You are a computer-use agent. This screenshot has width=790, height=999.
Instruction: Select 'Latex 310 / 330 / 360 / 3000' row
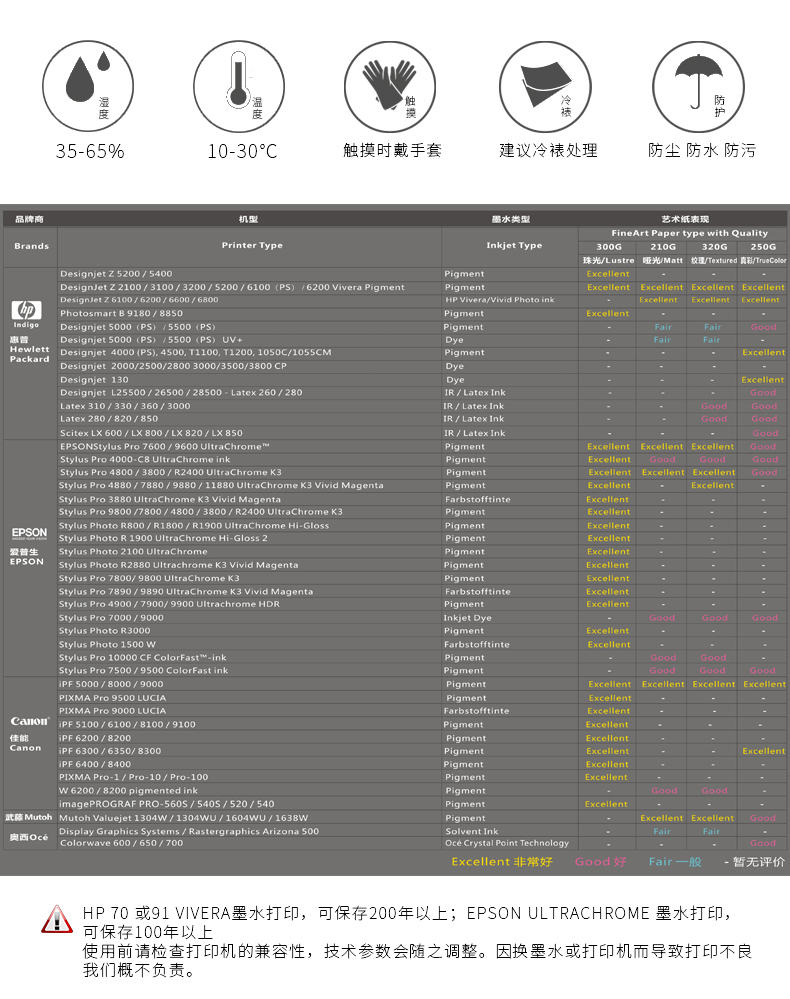pos(396,406)
